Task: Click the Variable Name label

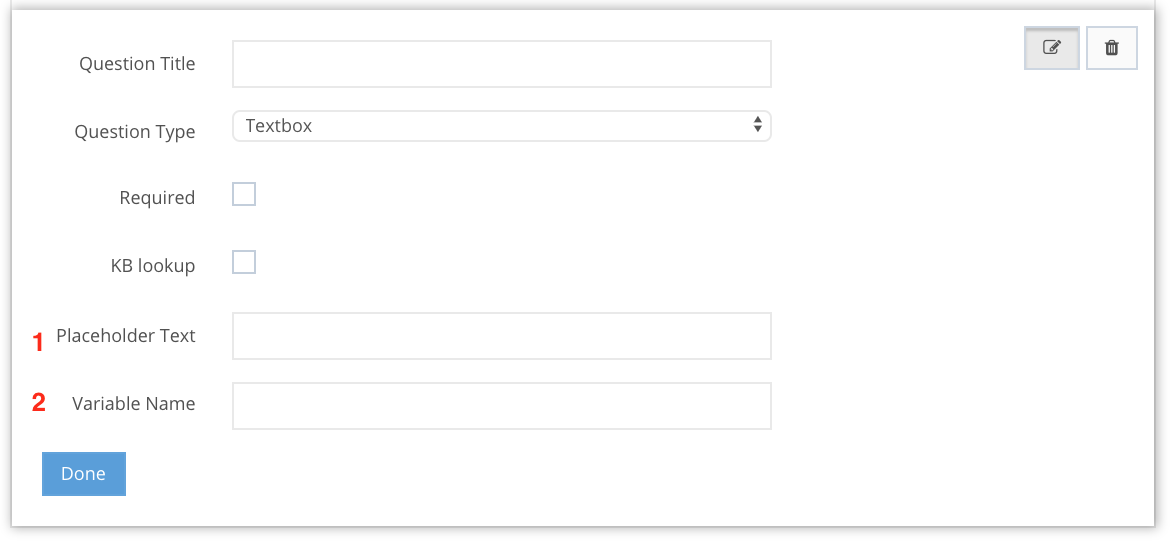Action: coord(134,404)
